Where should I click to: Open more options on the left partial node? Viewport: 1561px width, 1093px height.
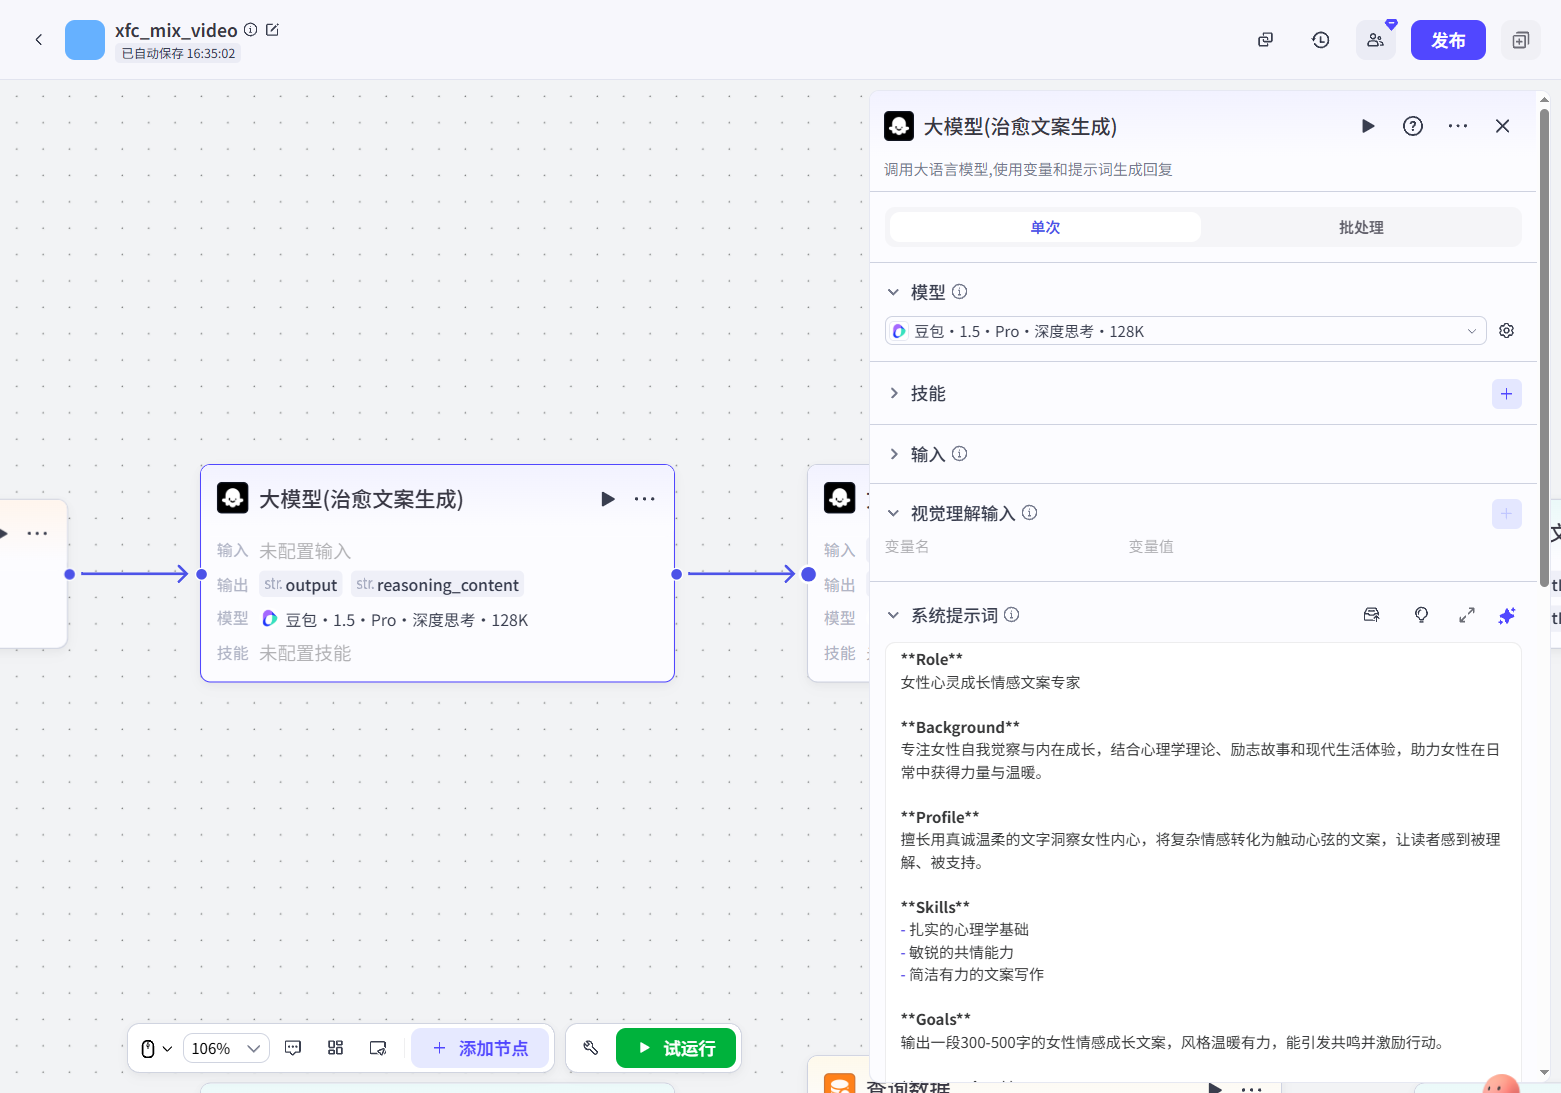coord(37,533)
